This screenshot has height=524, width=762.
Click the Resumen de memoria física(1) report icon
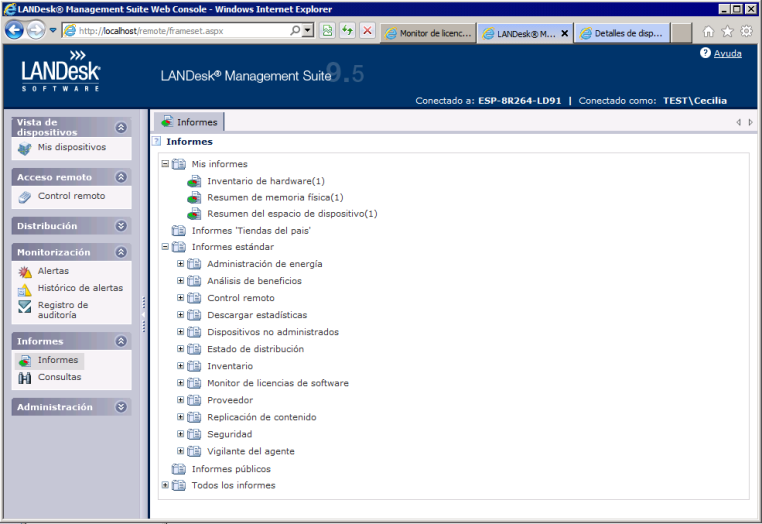pyautogui.click(x=194, y=198)
